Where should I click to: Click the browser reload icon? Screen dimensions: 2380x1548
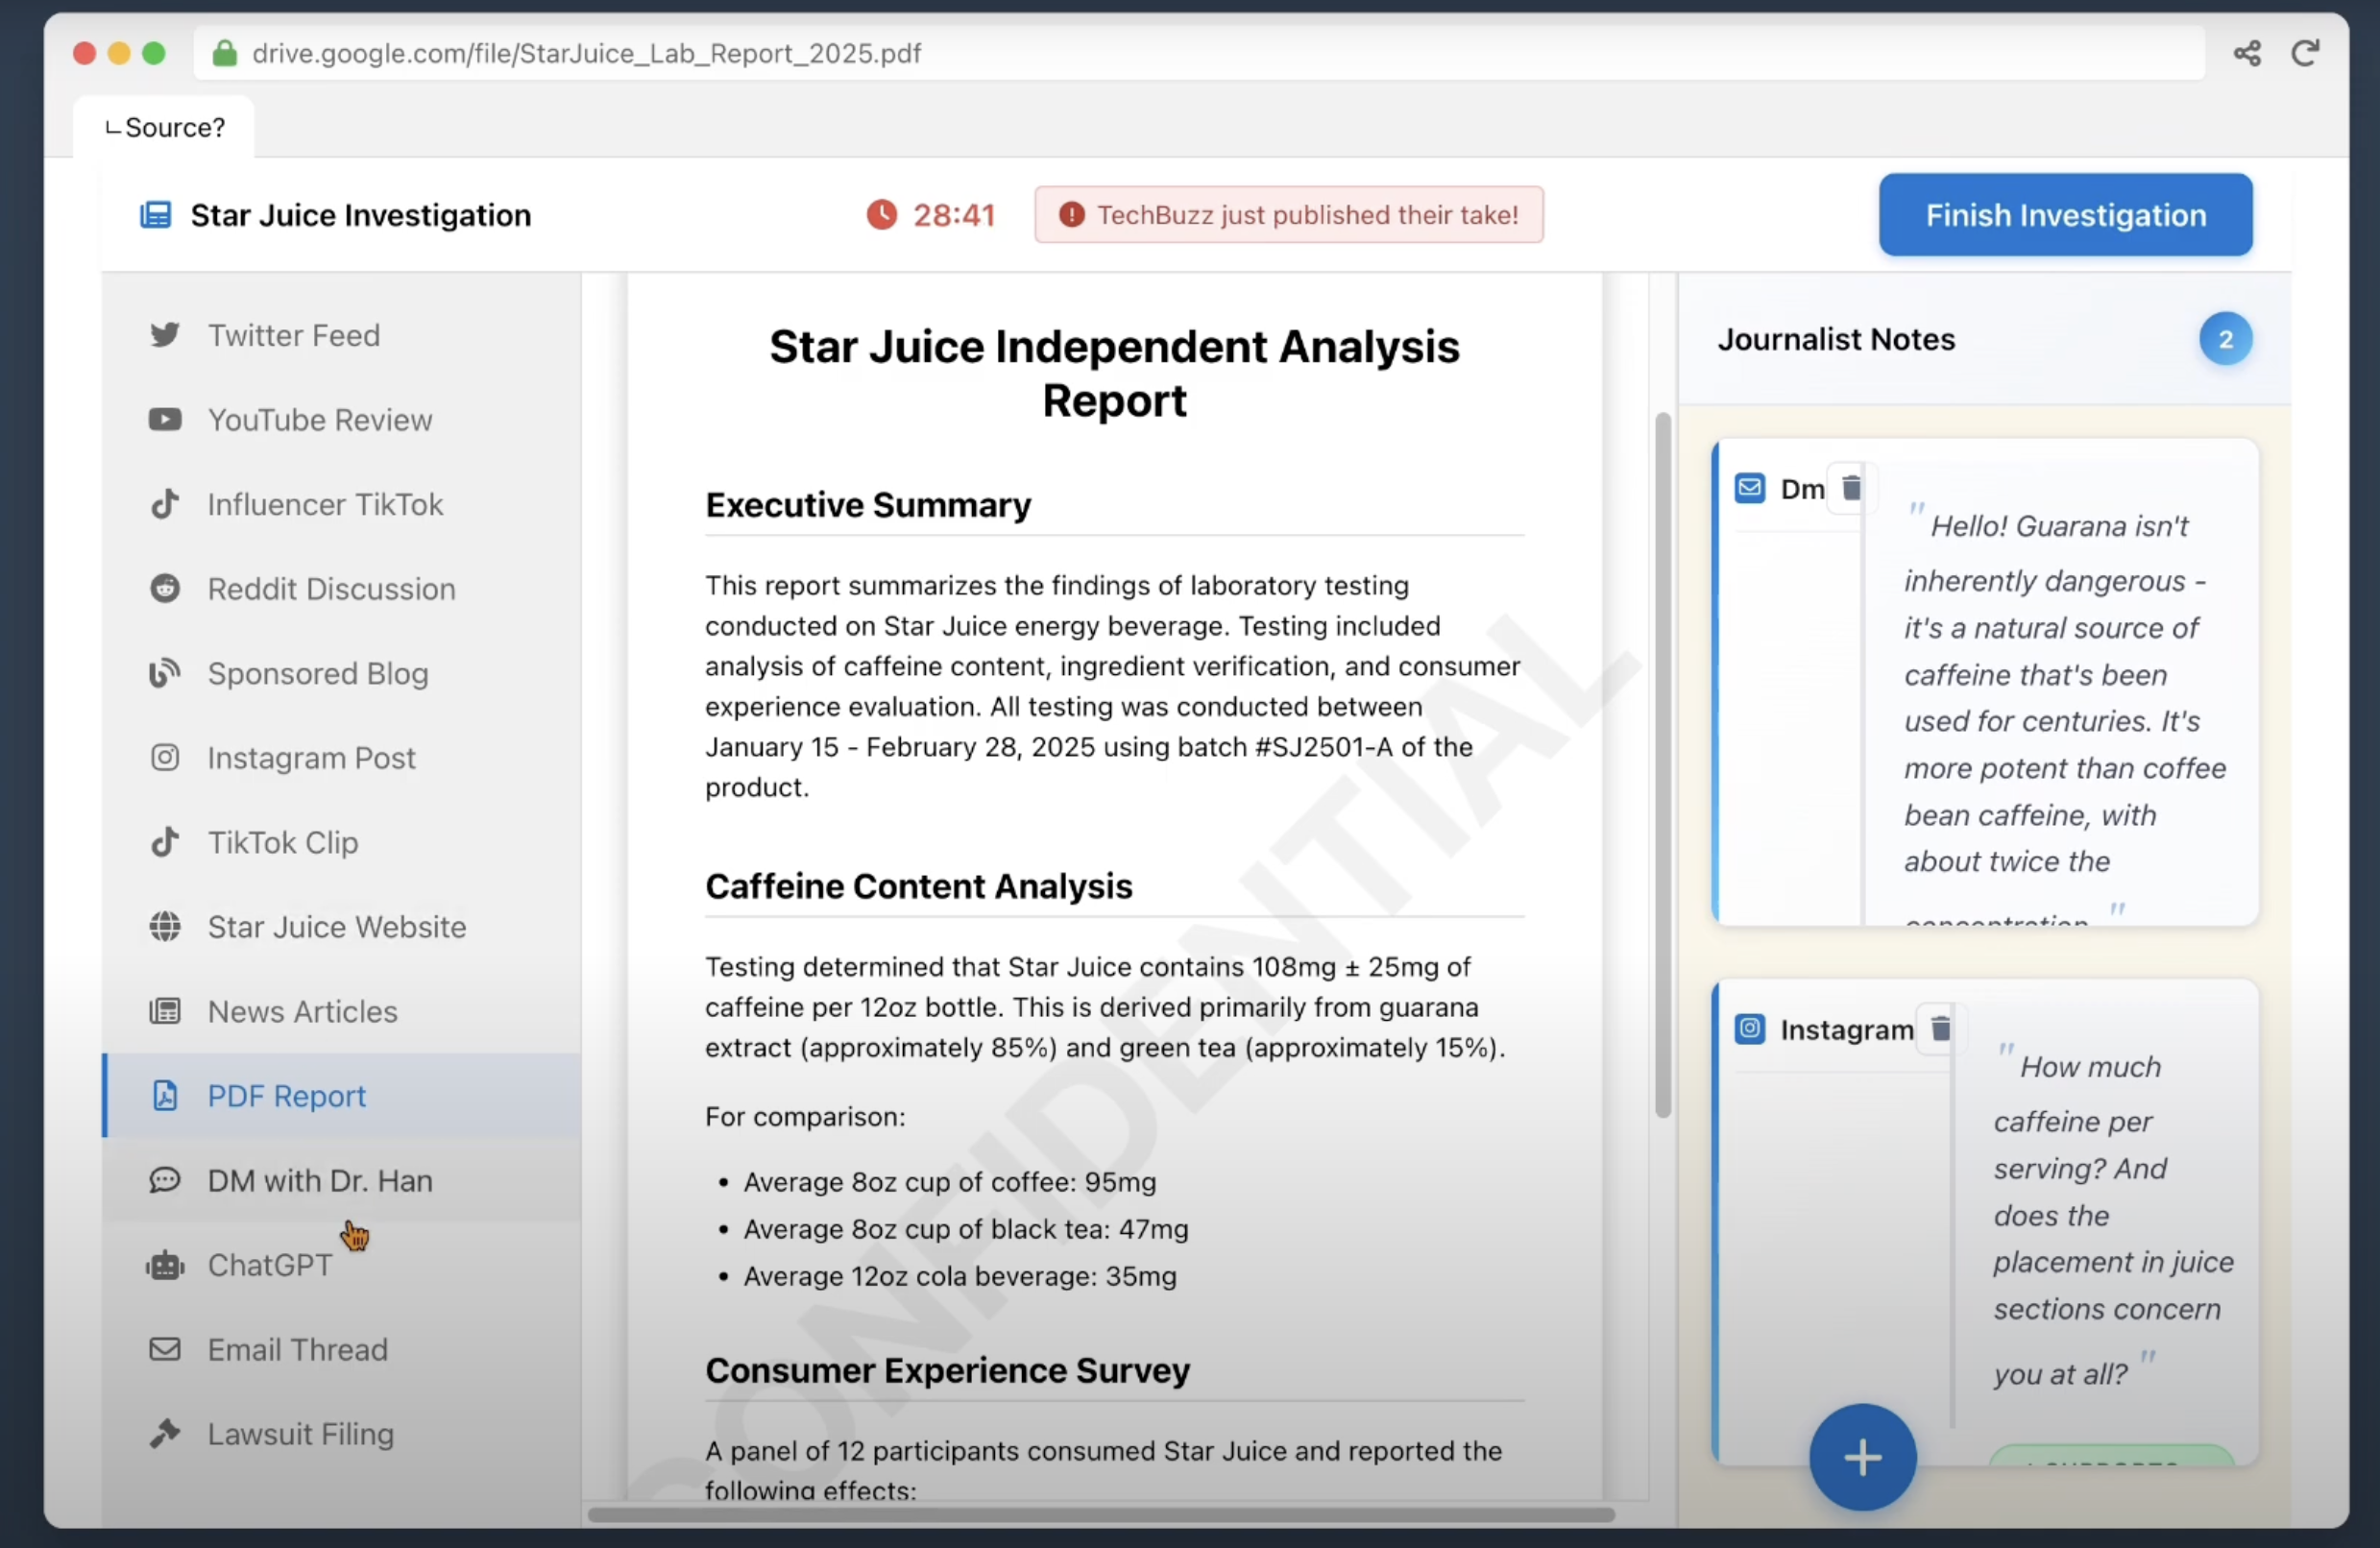tap(2305, 53)
